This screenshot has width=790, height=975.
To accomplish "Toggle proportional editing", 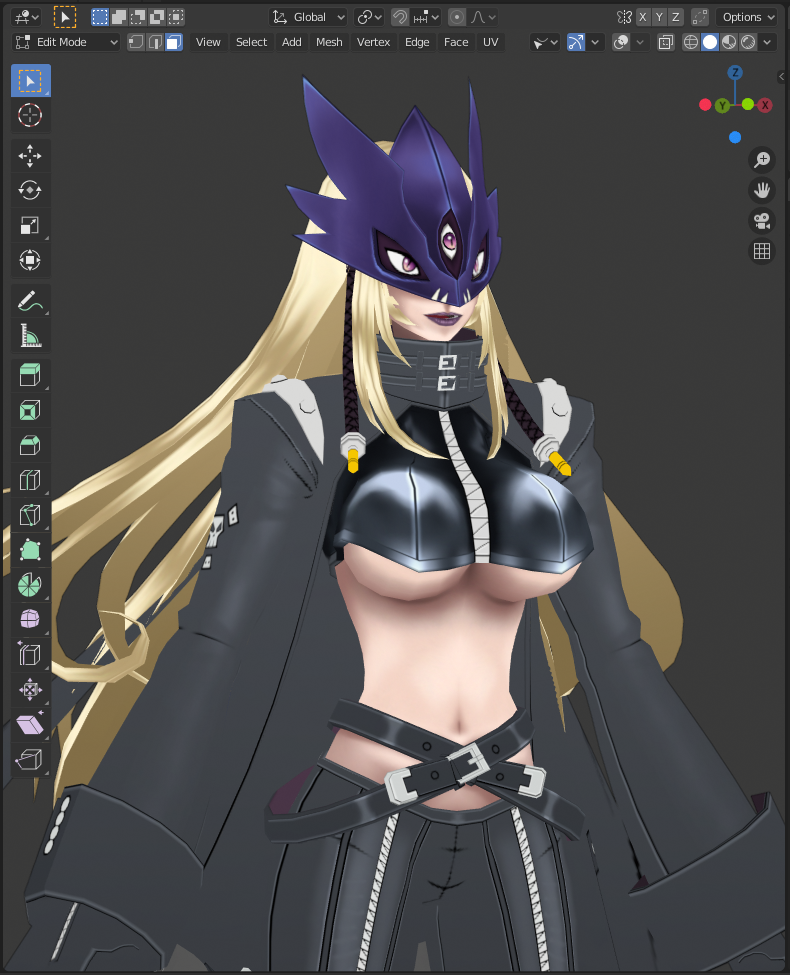I will [457, 17].
